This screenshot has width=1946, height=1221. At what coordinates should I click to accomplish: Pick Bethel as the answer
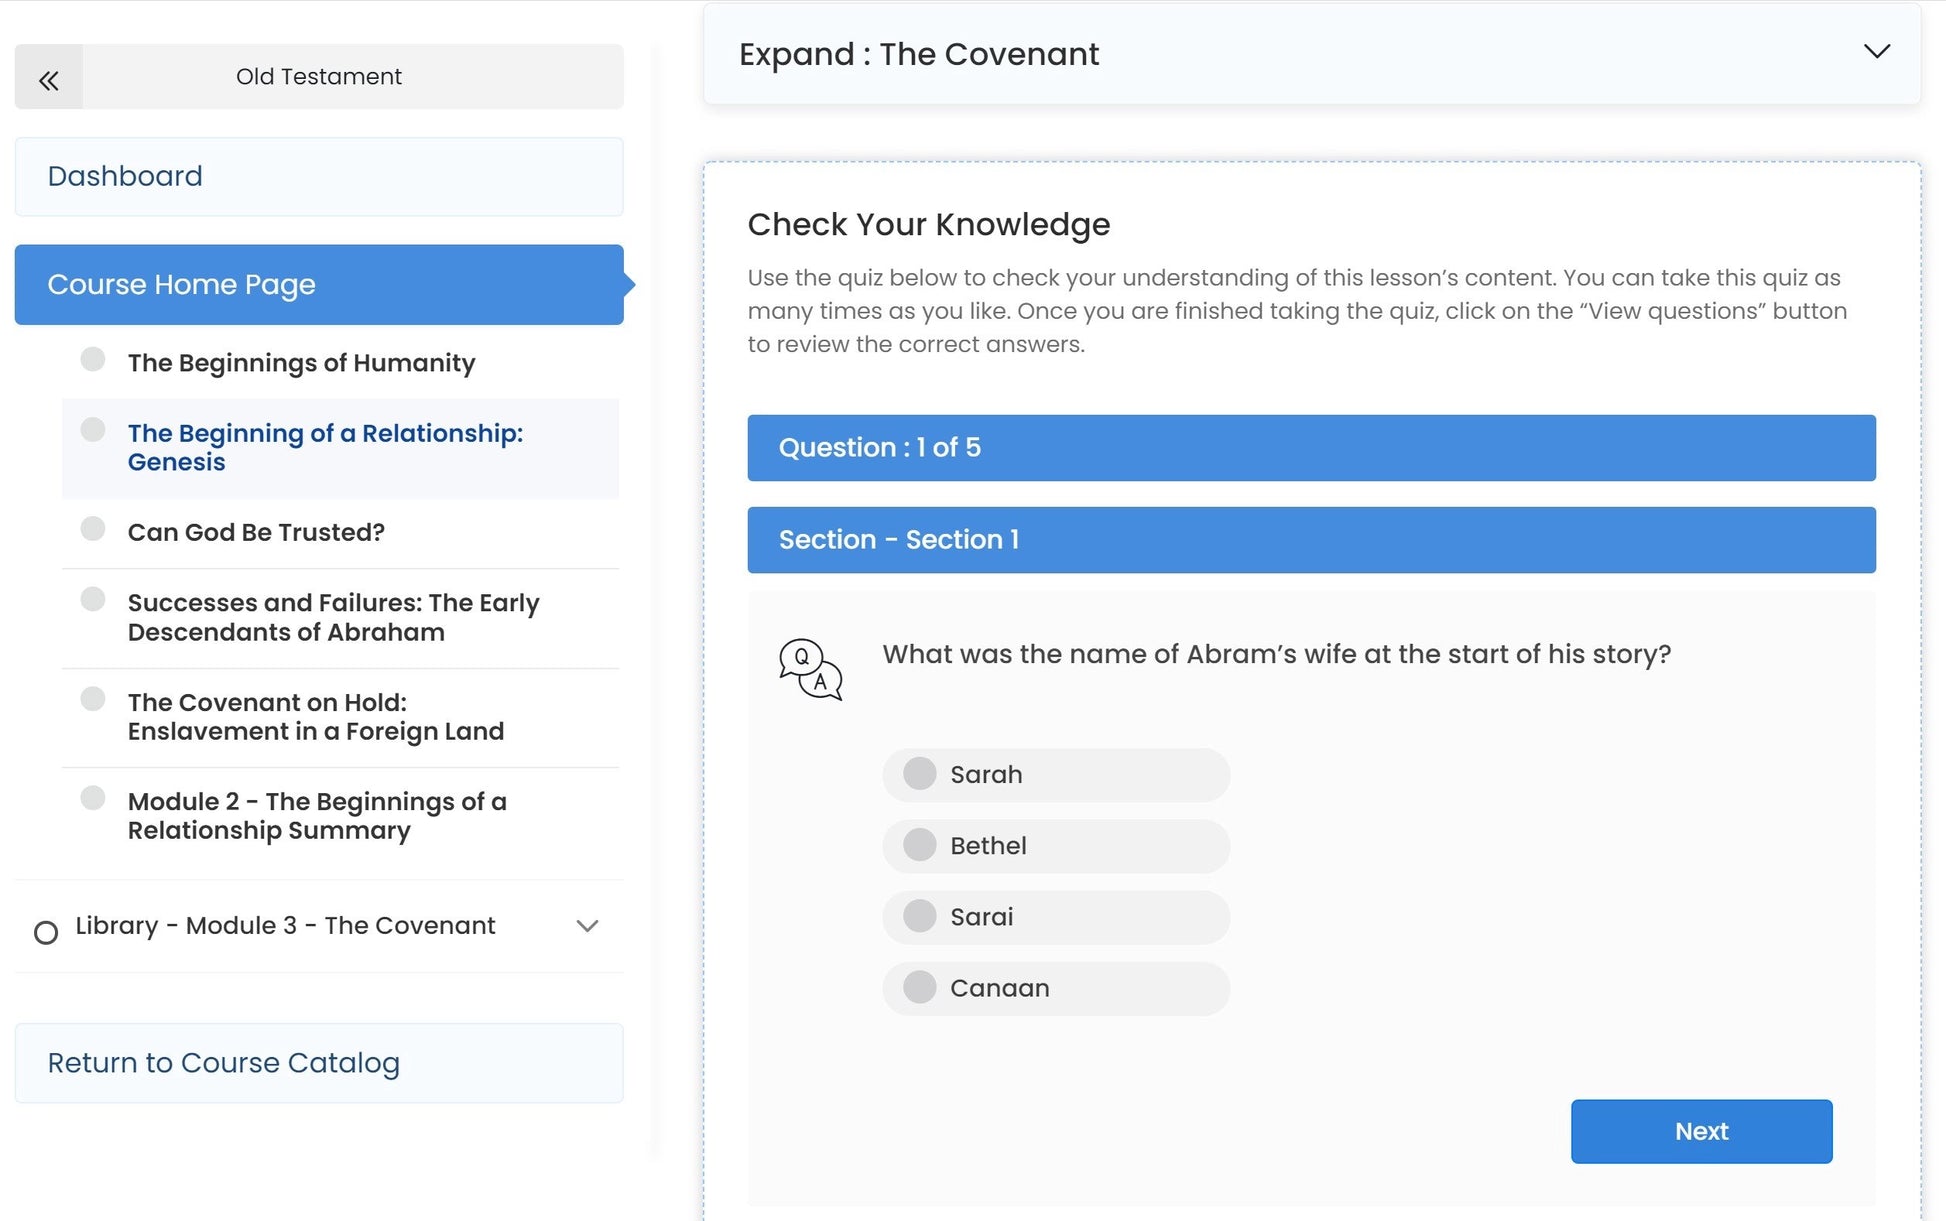coord(919,845)
